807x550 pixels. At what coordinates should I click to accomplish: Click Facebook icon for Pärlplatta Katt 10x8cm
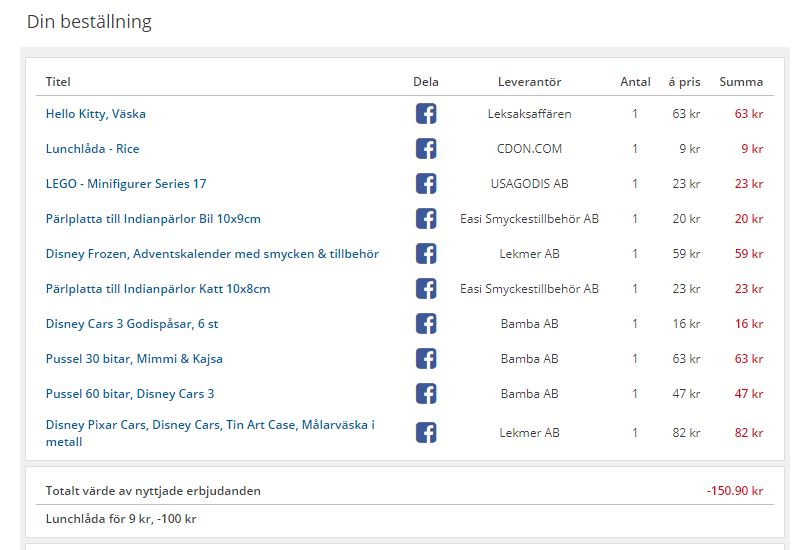[x=426, y=289]
